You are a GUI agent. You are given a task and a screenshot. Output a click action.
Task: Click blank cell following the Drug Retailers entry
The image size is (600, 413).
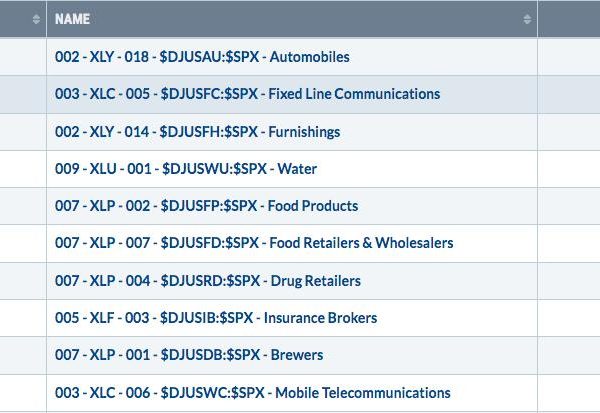coord(569,281)
